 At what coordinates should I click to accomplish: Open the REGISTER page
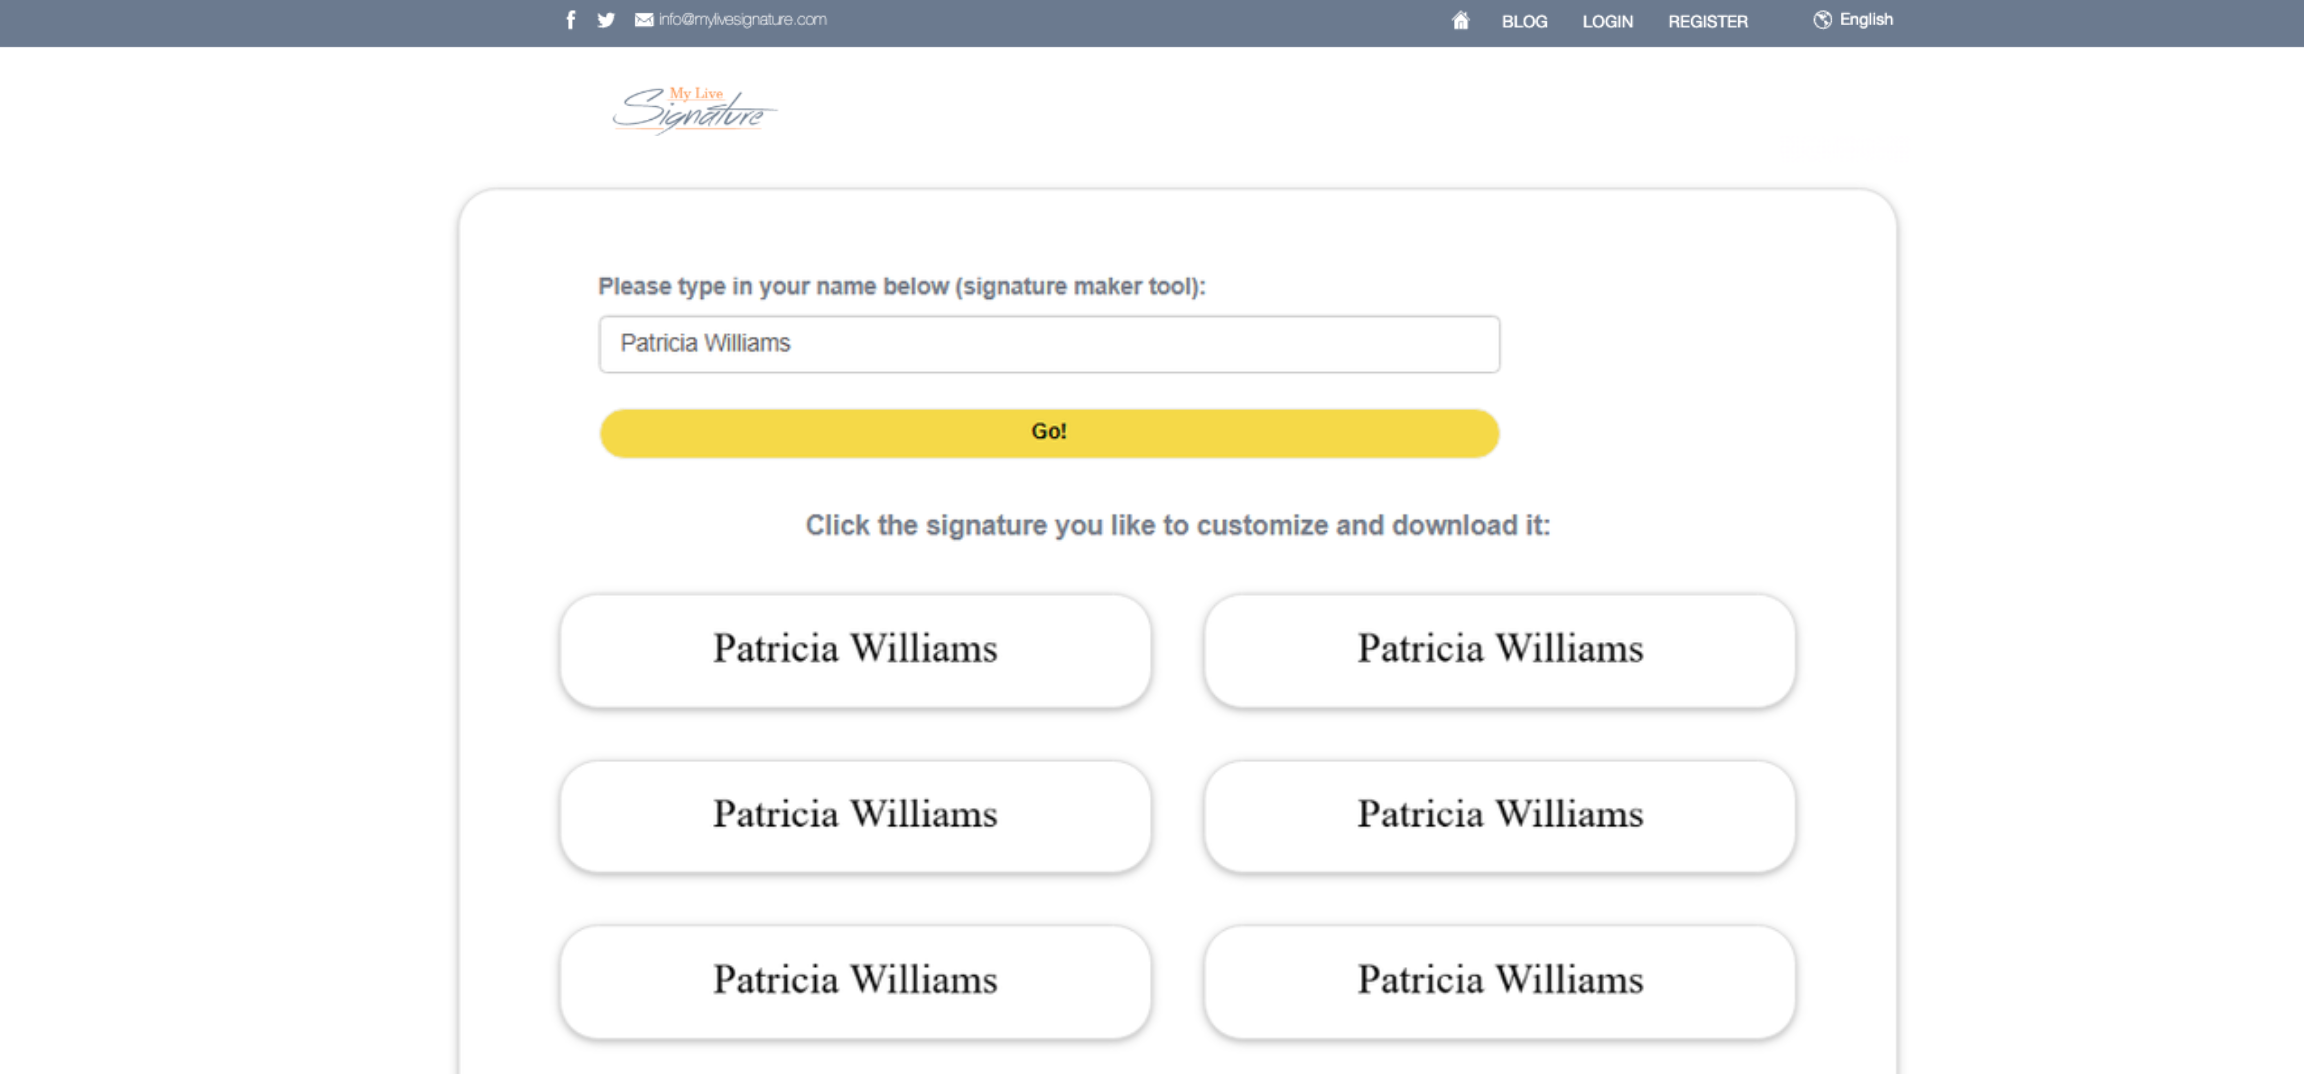click(x=1707, y=21)
